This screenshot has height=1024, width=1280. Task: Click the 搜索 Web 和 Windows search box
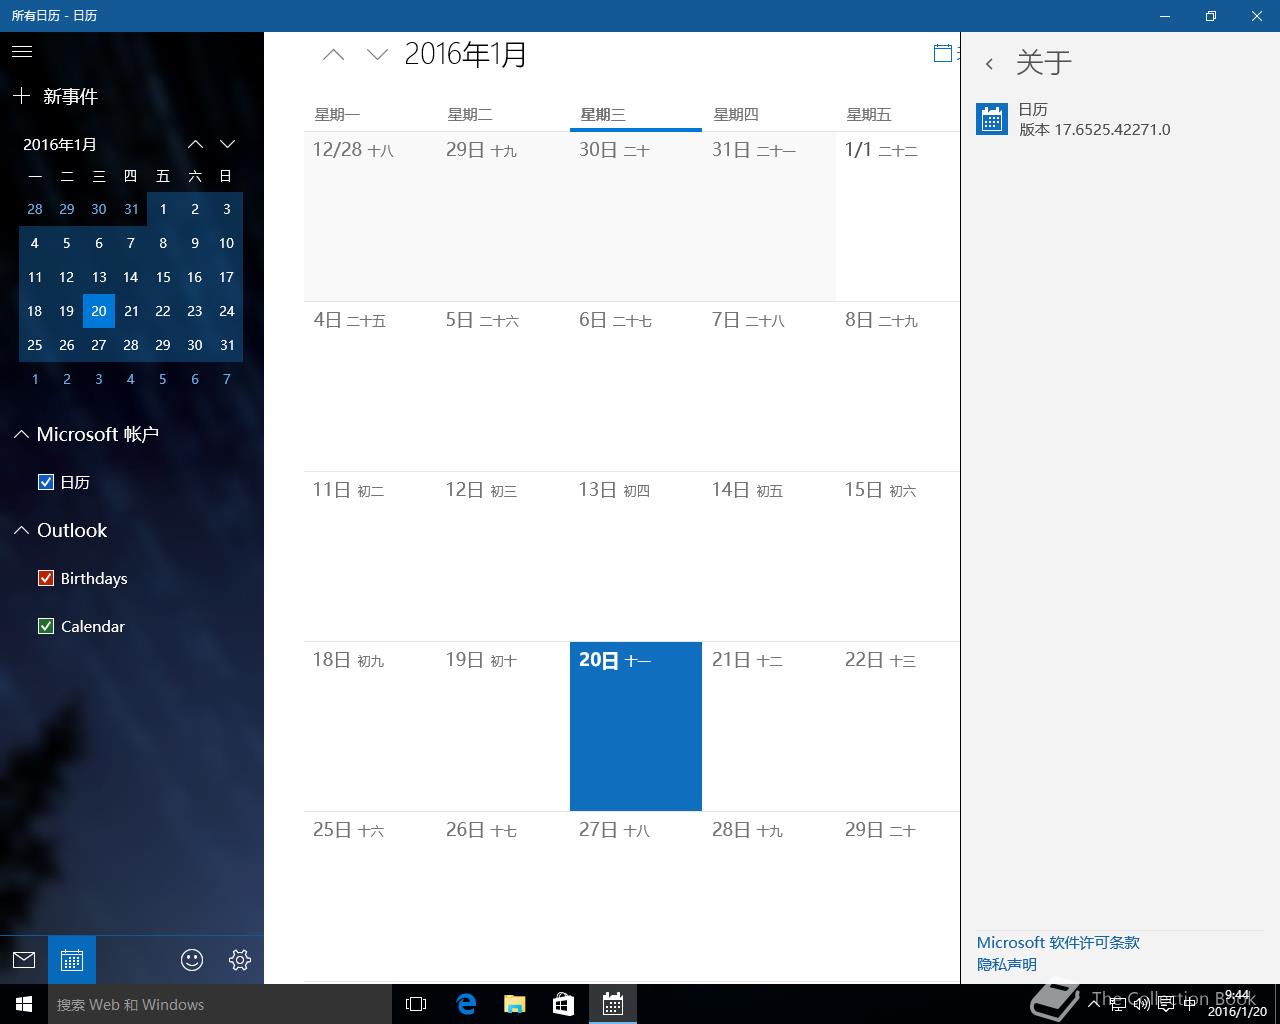point(219,1004)
